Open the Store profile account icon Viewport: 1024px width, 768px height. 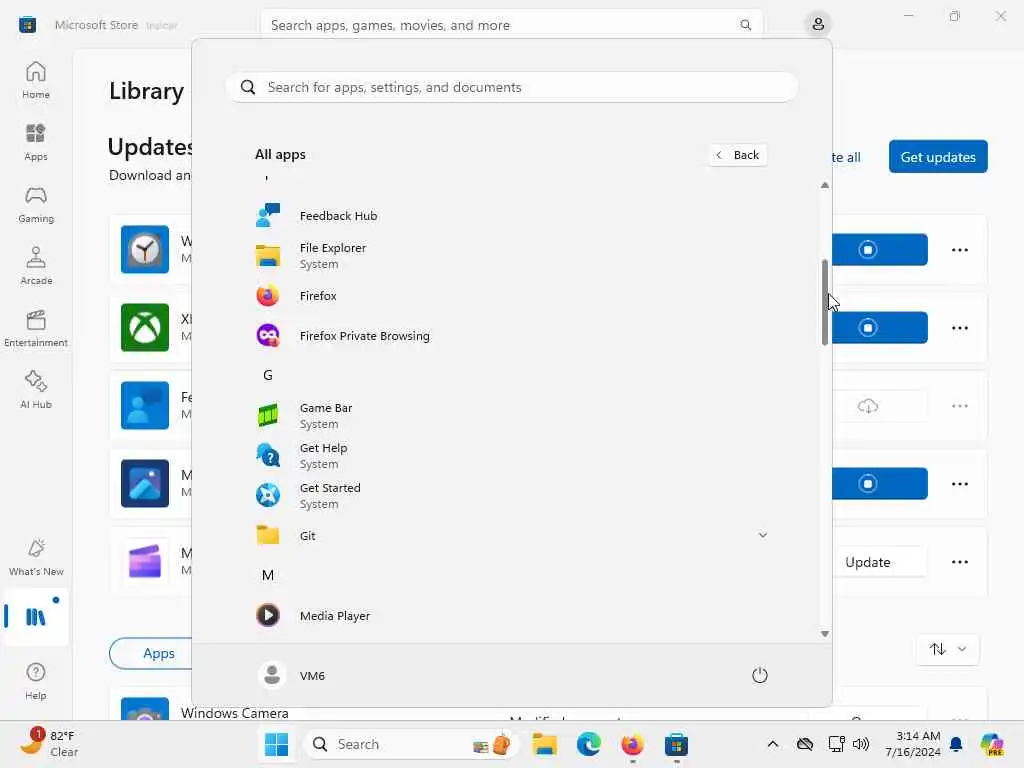click(818, 25)
